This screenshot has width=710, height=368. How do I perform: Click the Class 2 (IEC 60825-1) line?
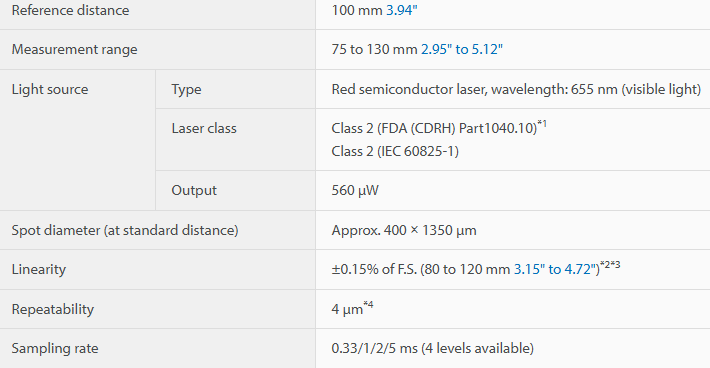pos(395,151)
